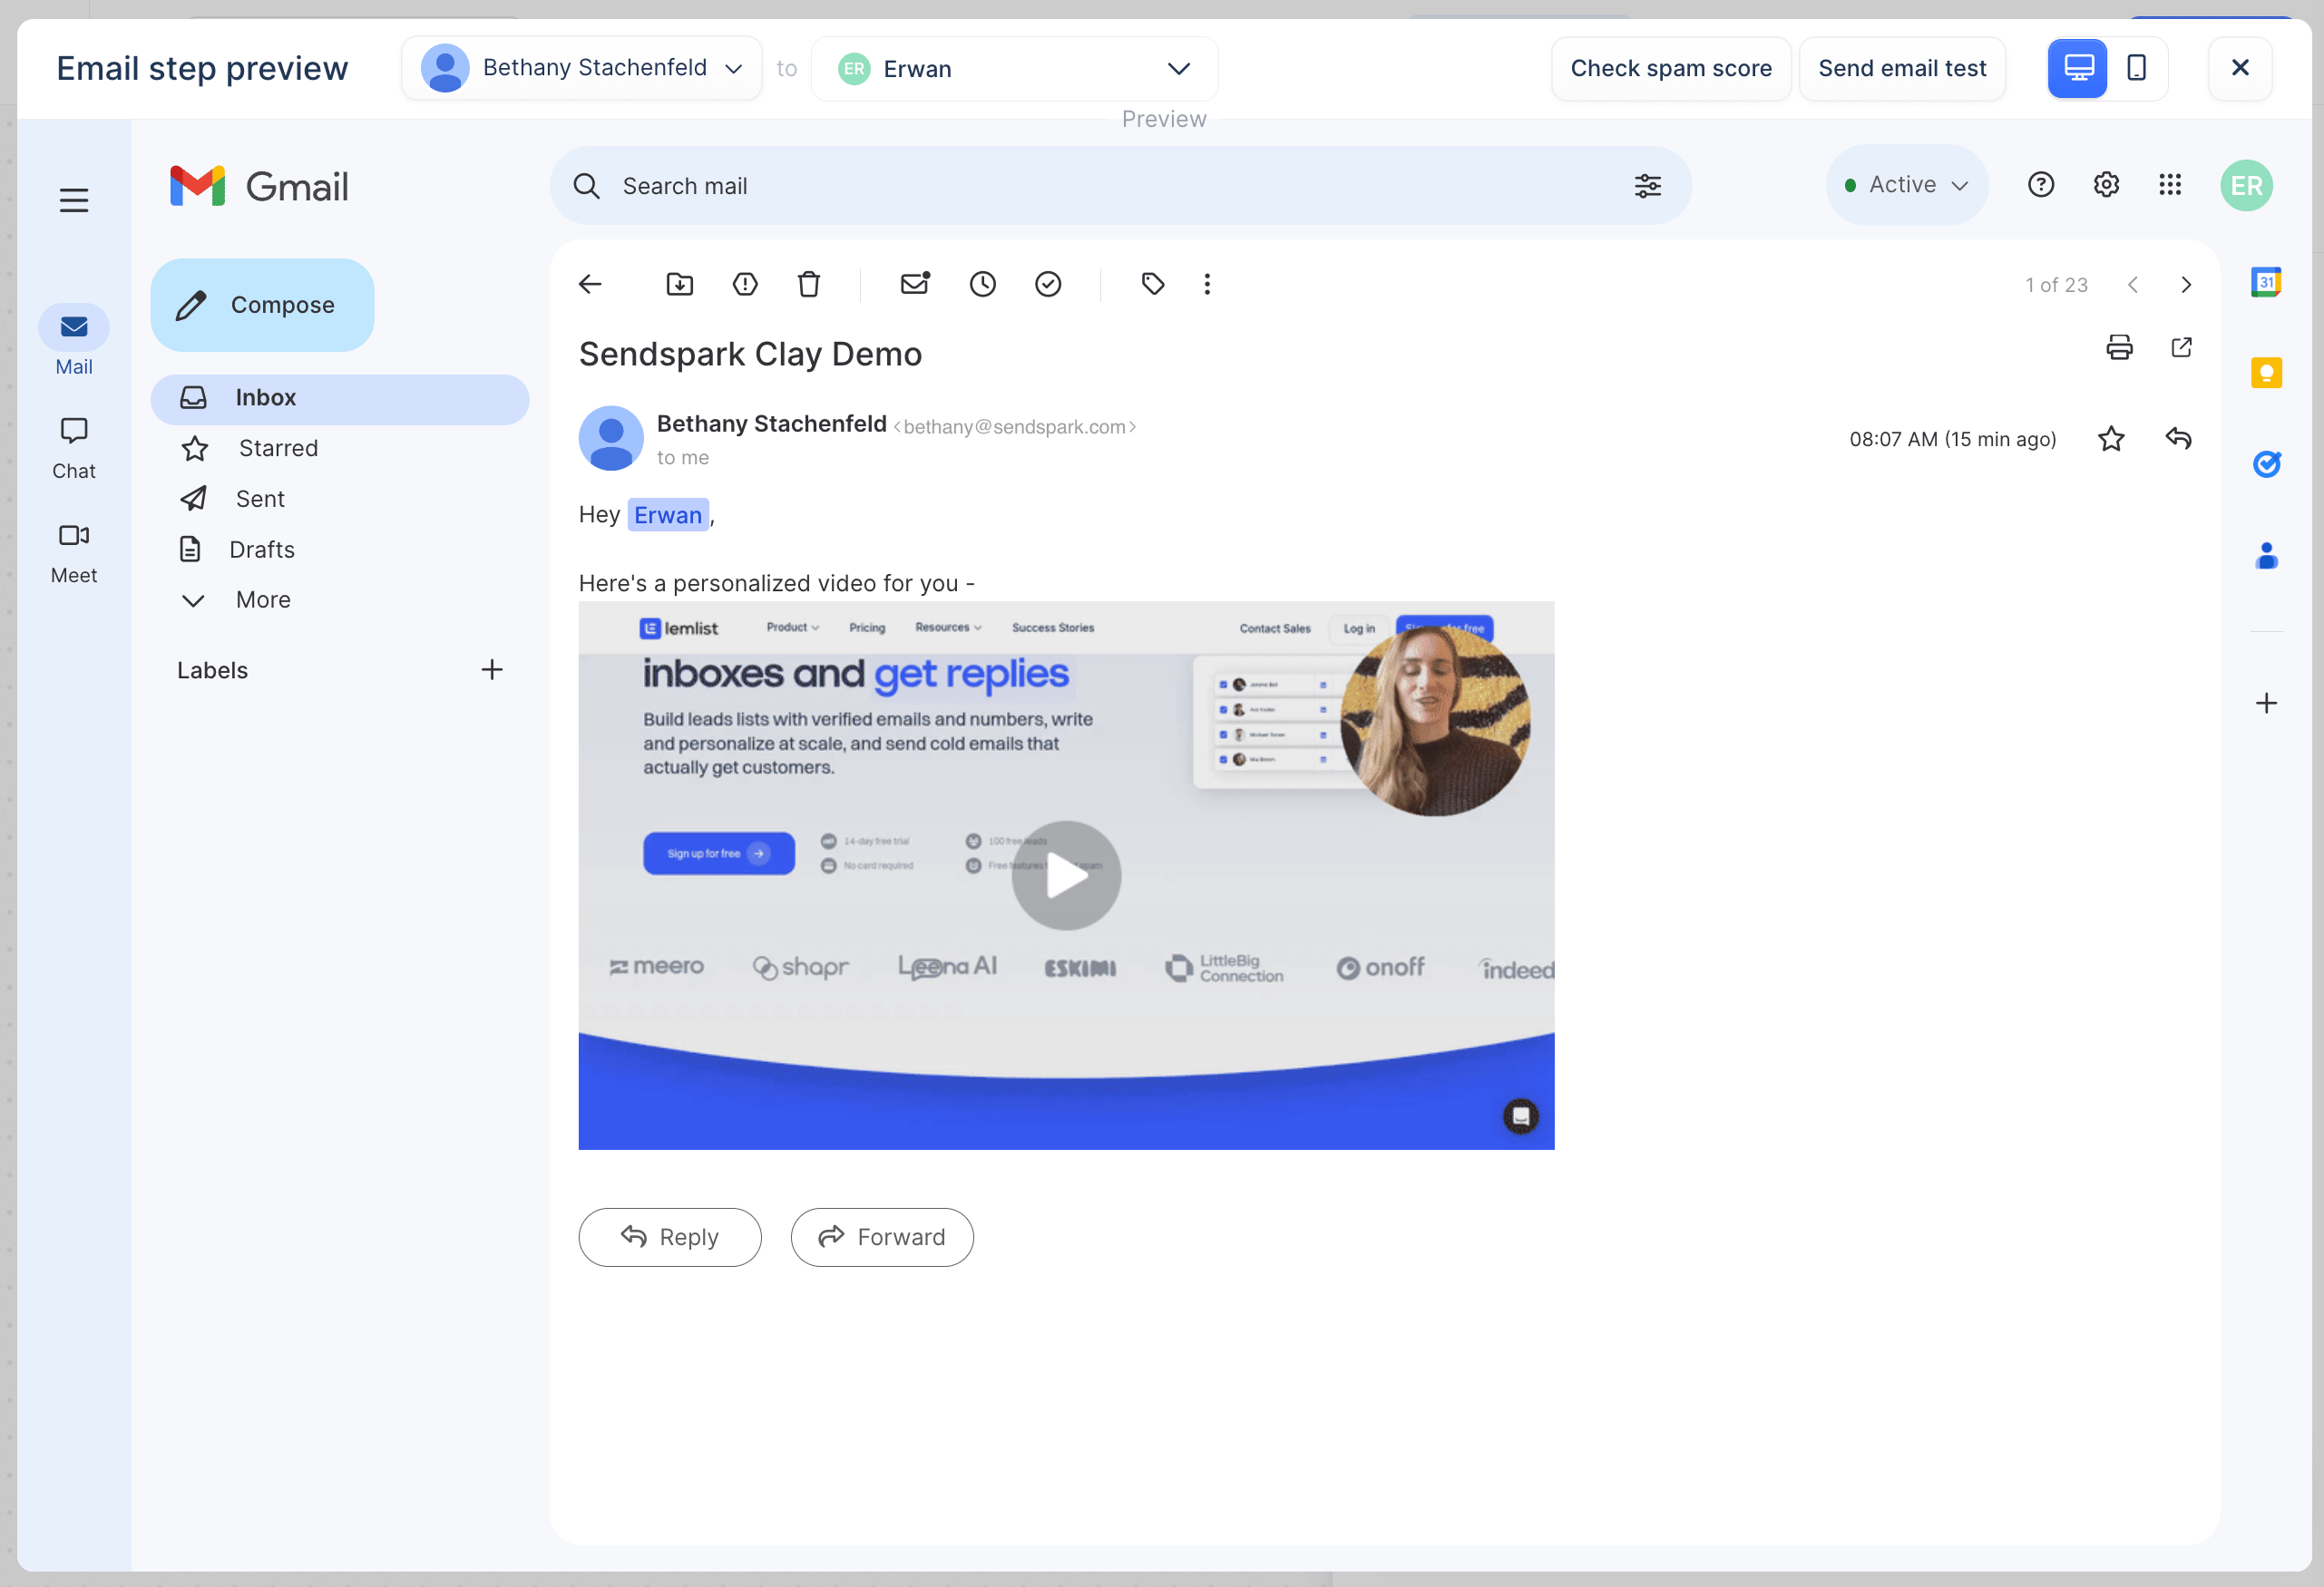Click sender name Bethany Stachenfeld
2324x1587 pixels.
click(x=771, y=424)
